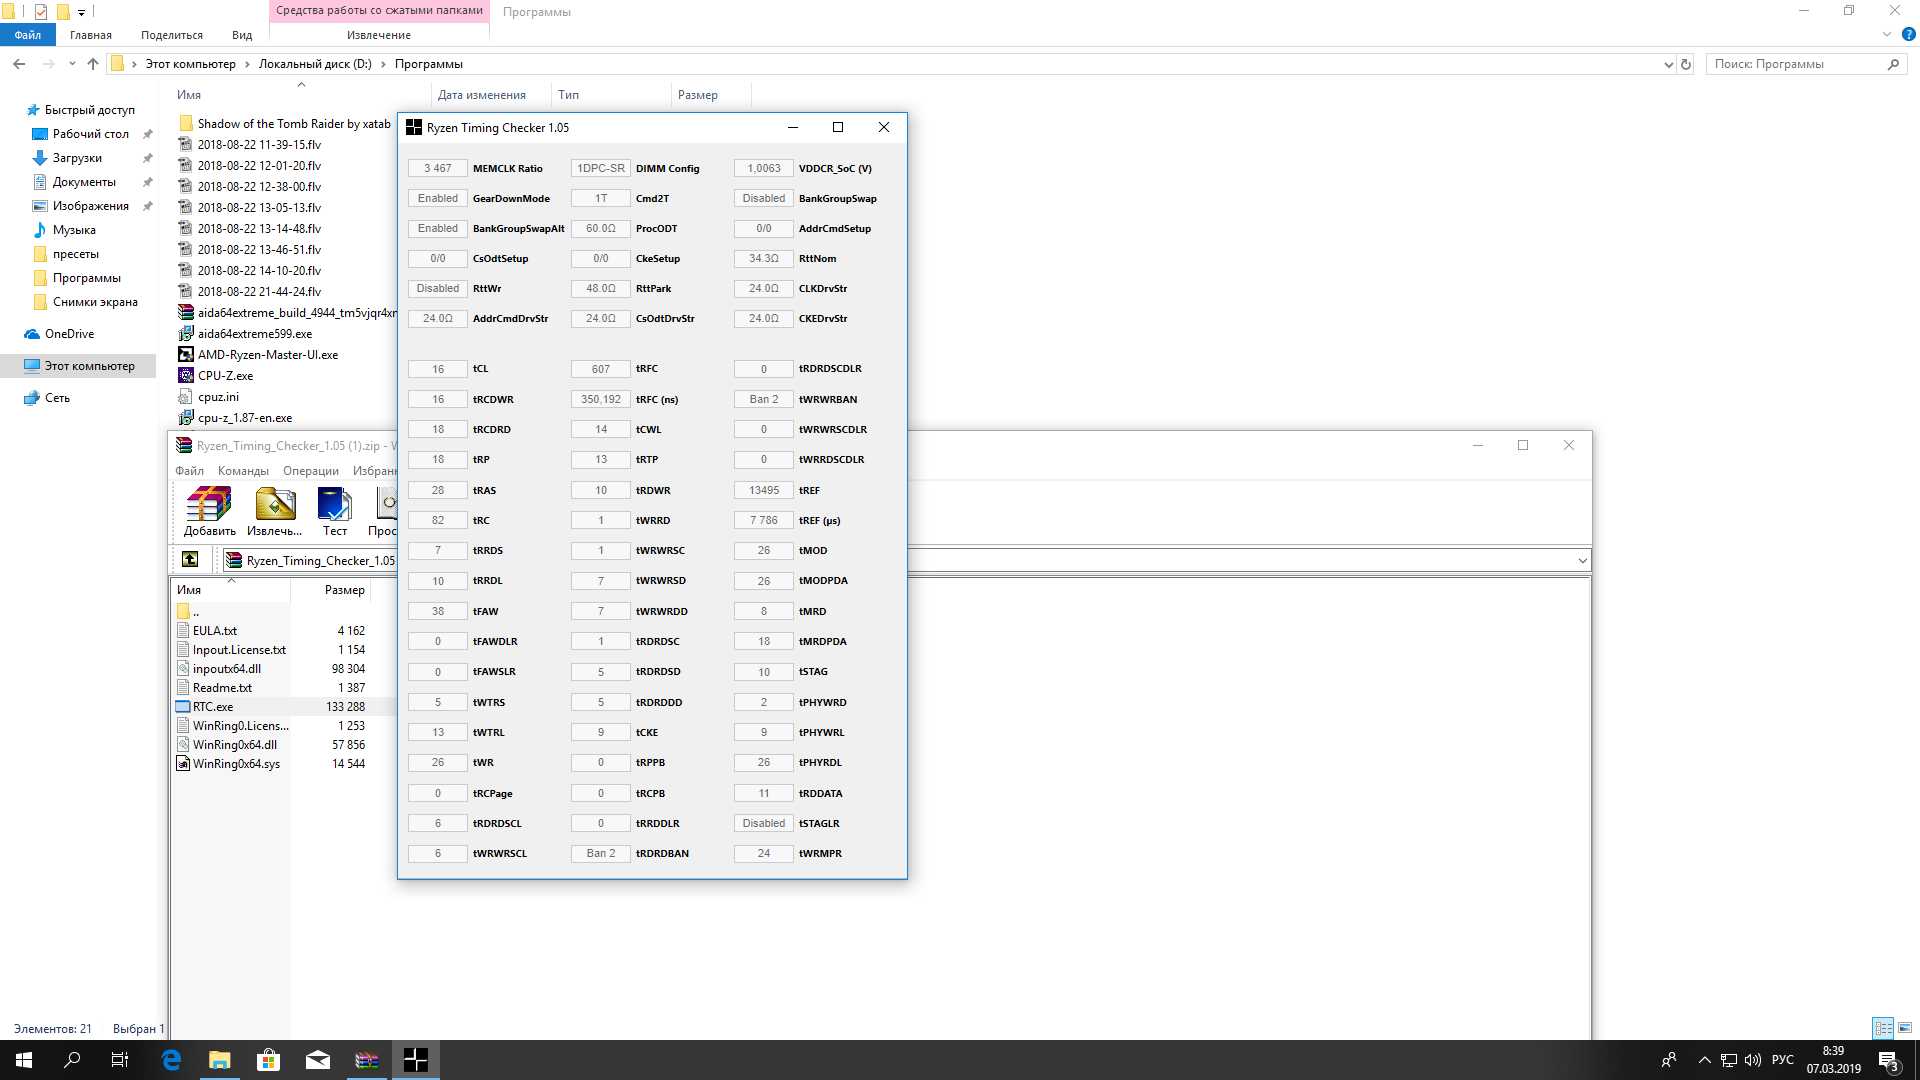Expand WinRAR archive path dropdown
Screen dimensions: 1920x1080
tap(1582, 560)
